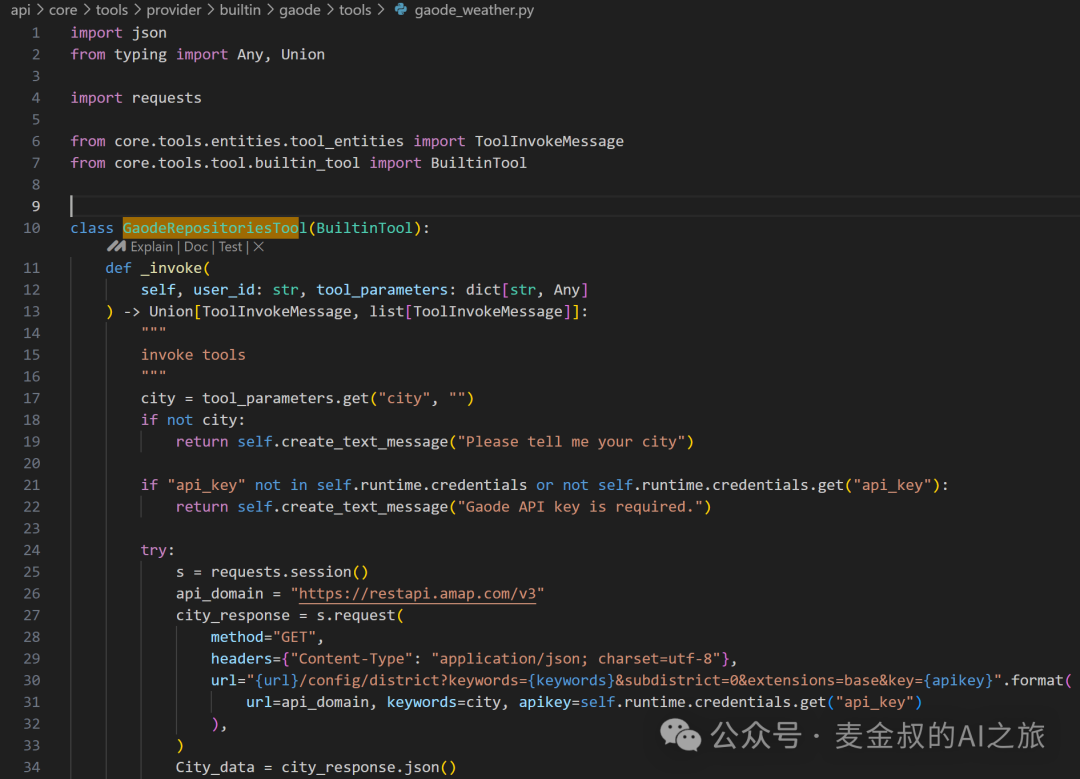Click '.format(' at end of line 30
Image resolution: width=1080 pixels, height=779 pixels.
(x=1037, y=680)
